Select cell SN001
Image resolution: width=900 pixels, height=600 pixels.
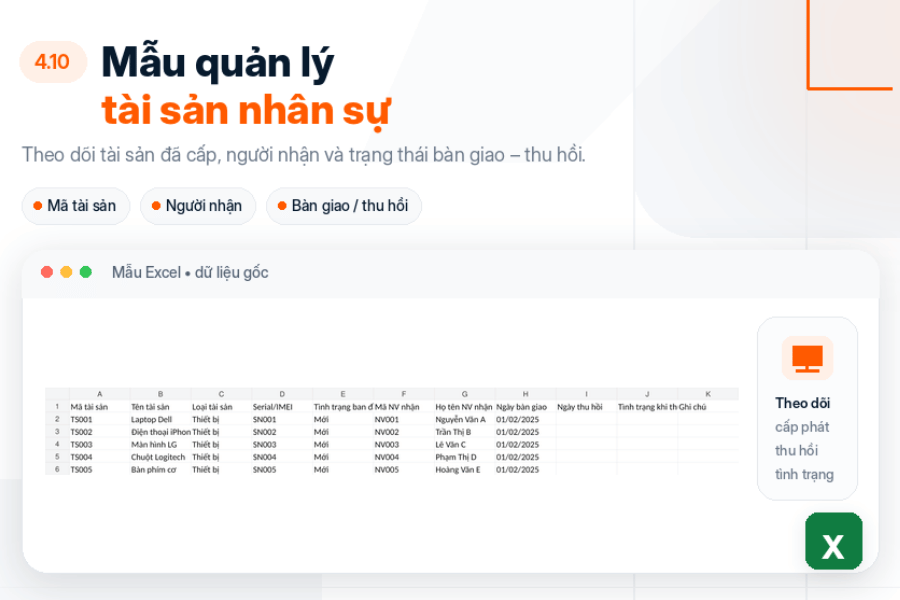[x=282, y=419]
